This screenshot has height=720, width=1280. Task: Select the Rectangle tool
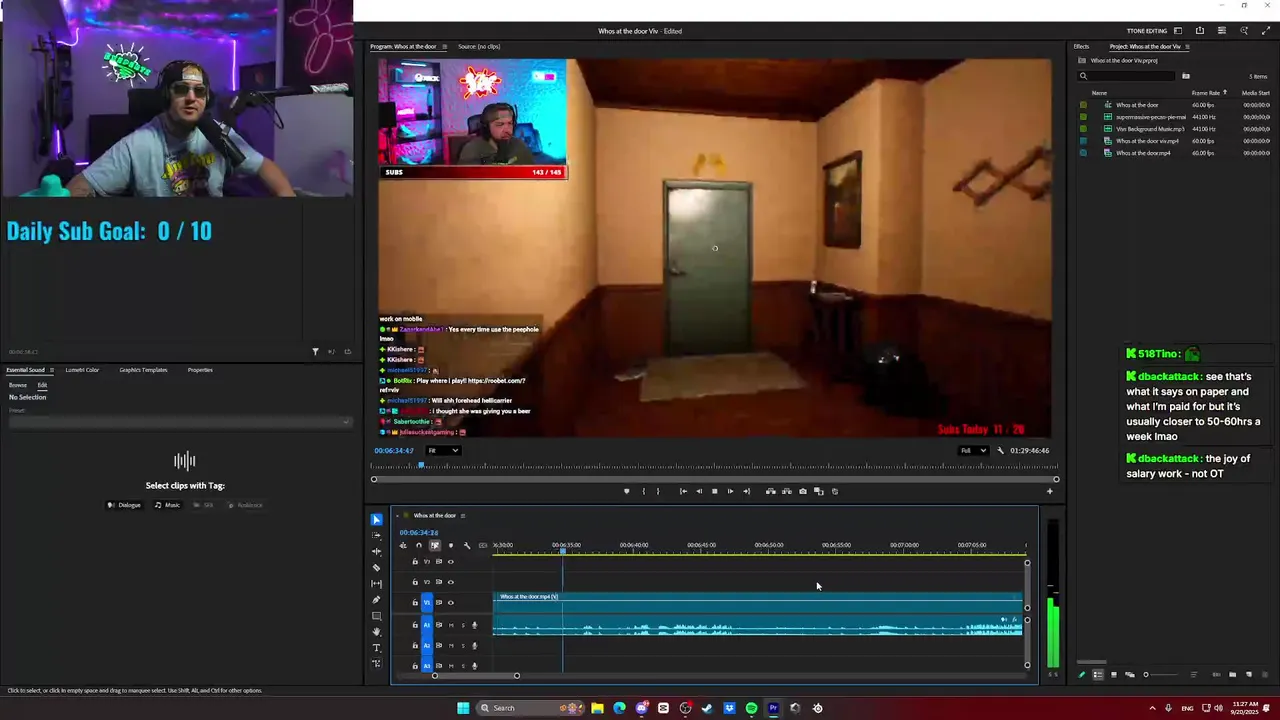point(376,616)
